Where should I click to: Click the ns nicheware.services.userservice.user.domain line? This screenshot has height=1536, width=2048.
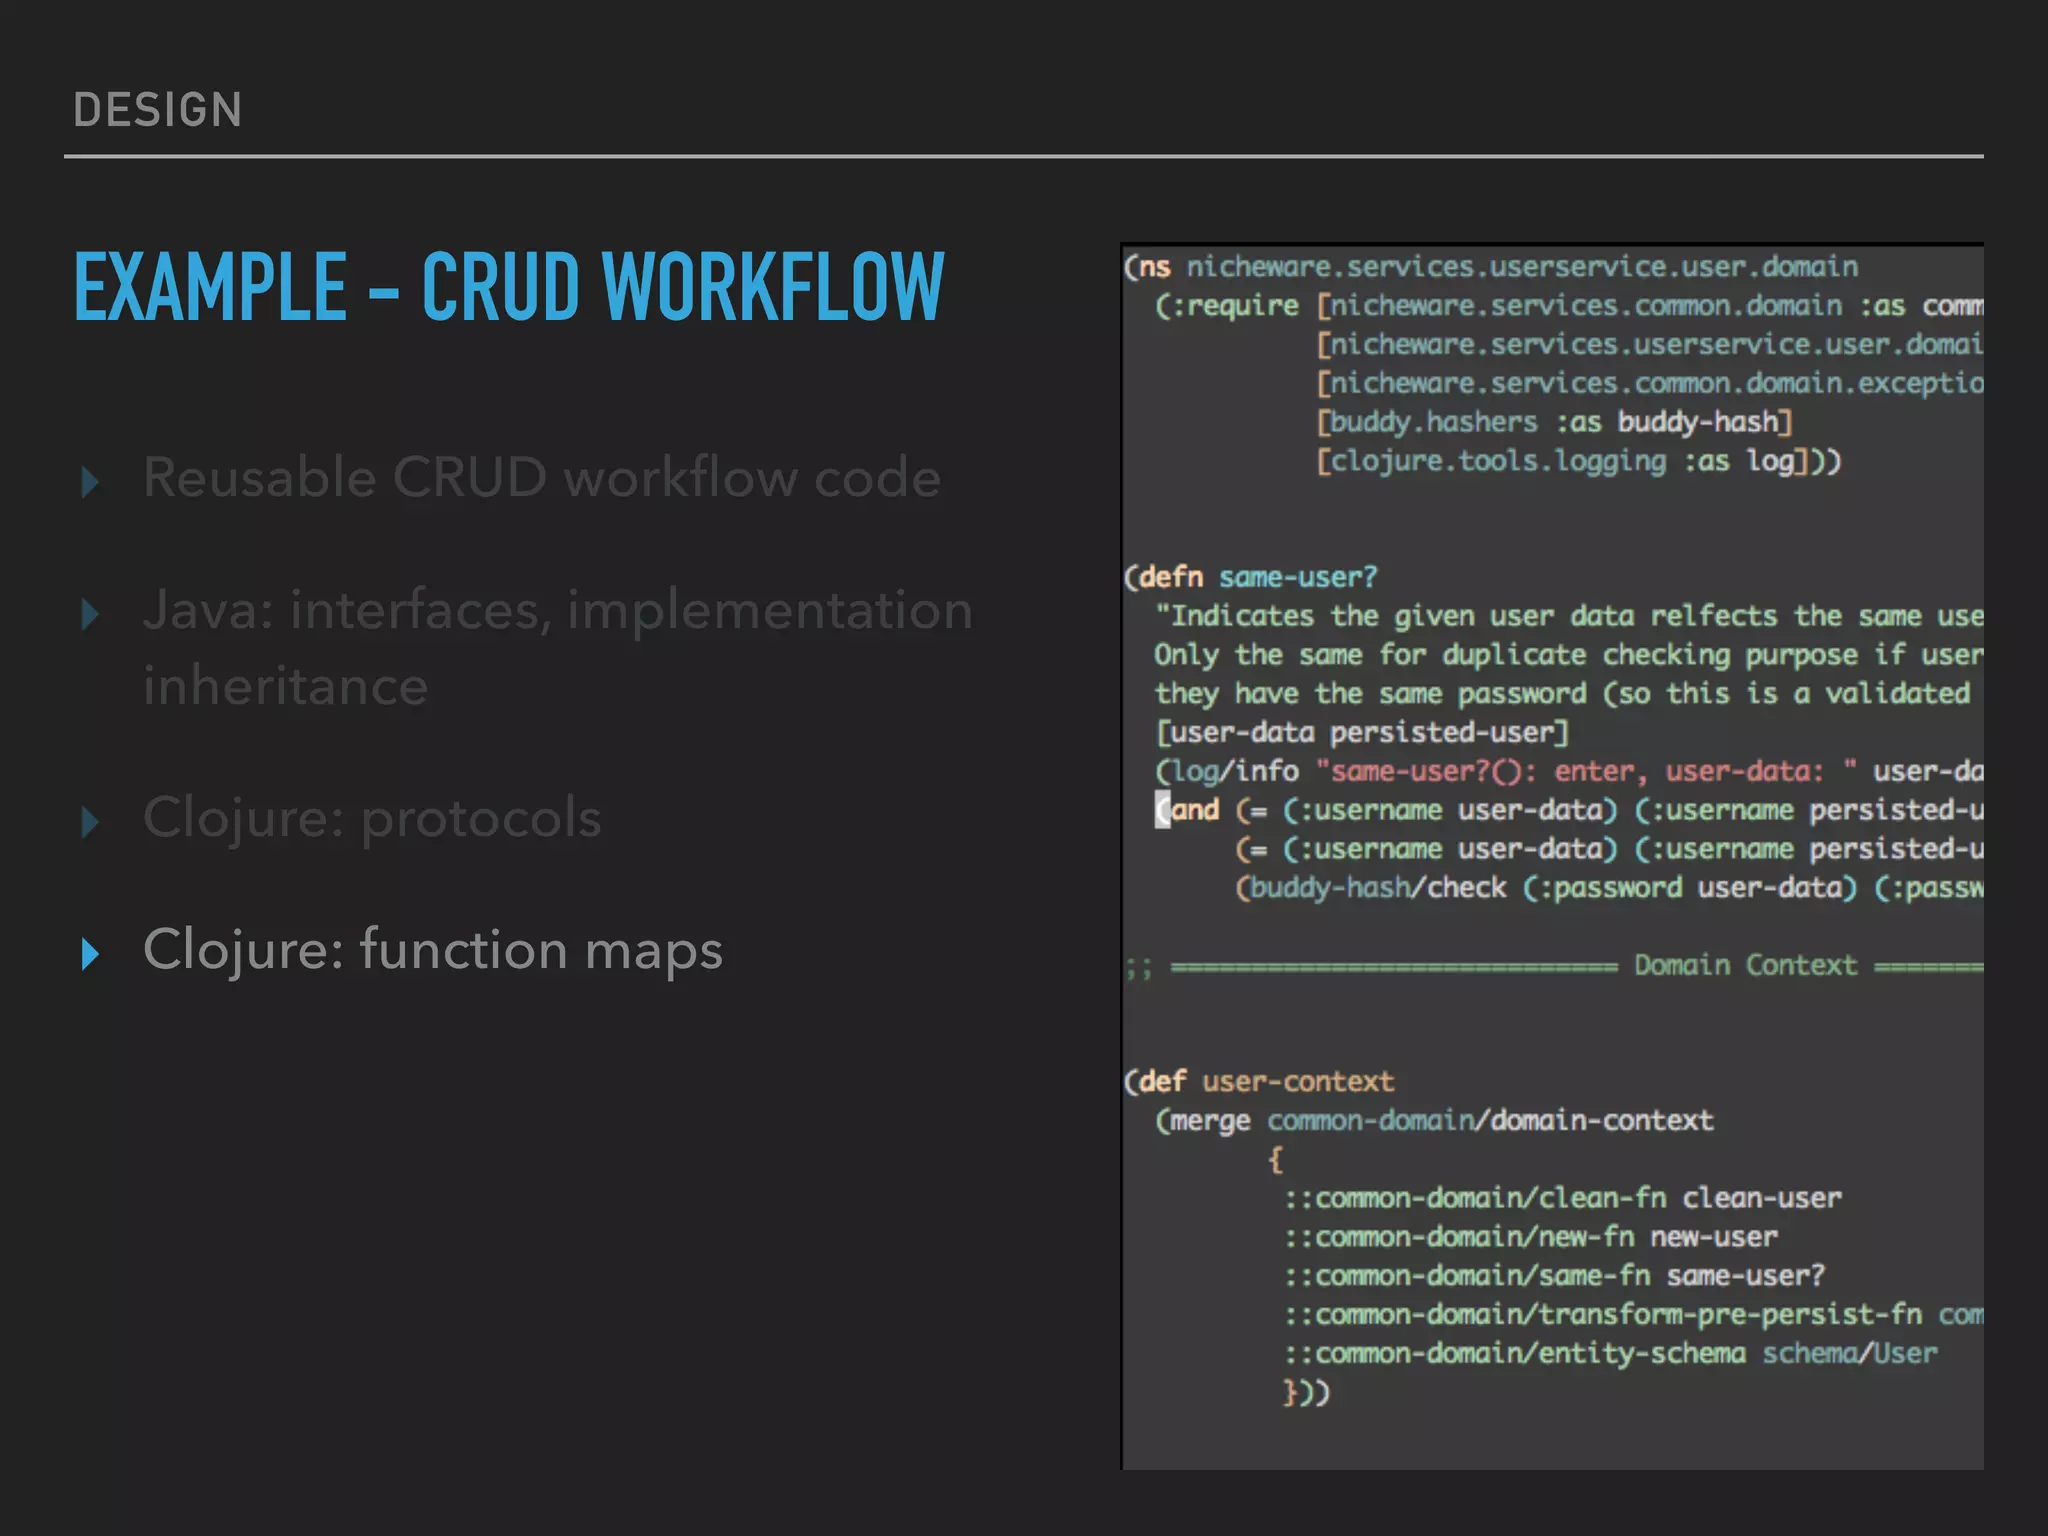(x=1491, y=267)
